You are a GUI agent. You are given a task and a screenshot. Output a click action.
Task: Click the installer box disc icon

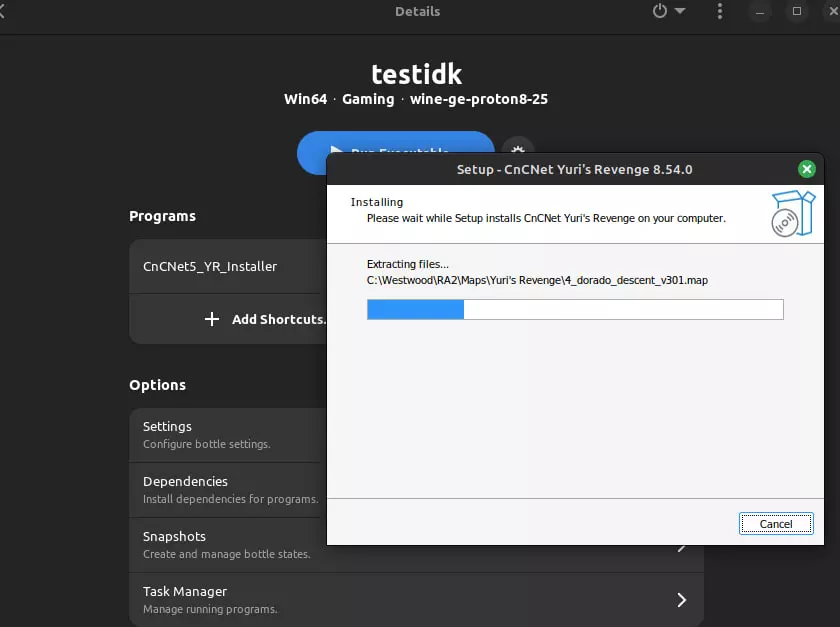click(793, 213)
